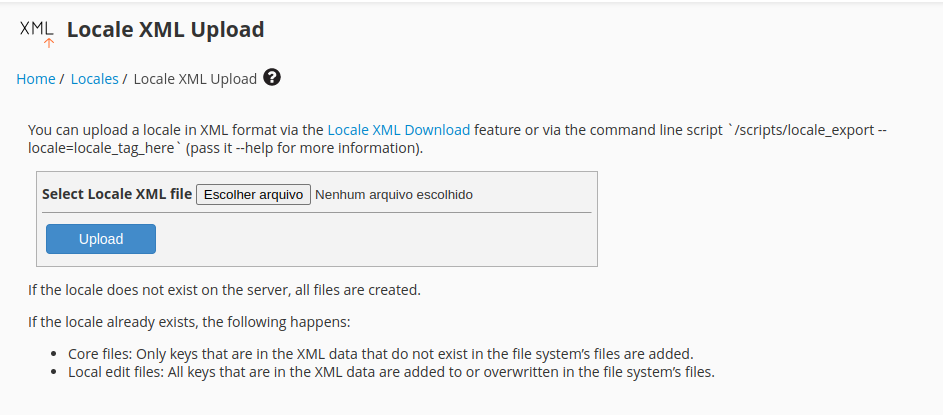This screenshot has width=943, height=415.
Task: Click the 'If the locale already exists' sentence
Action: 189,322
